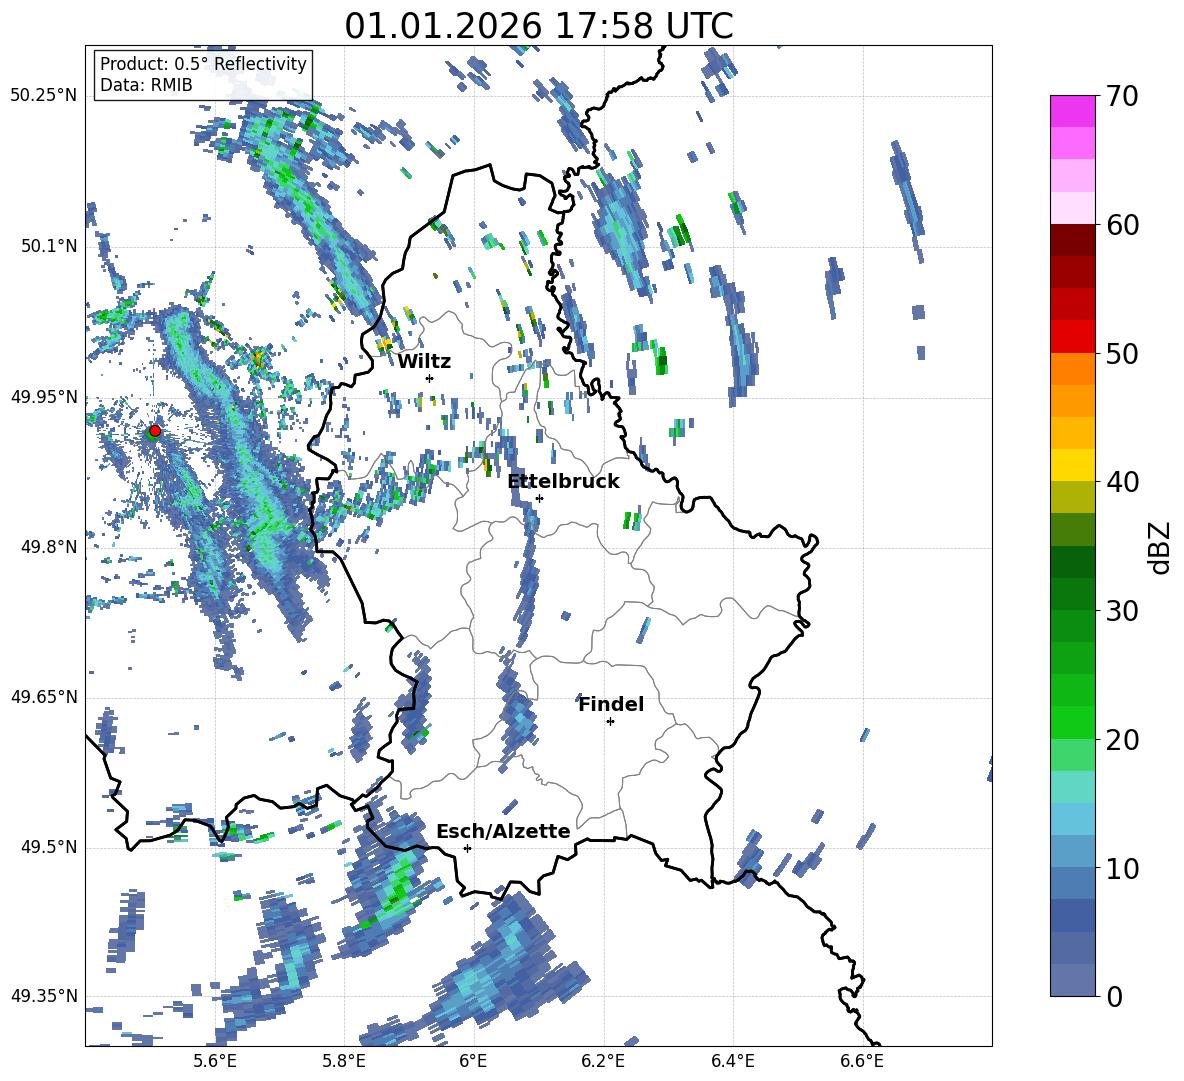
Task: Click the Wiltz station cross marker
Action: click(430, 378)
